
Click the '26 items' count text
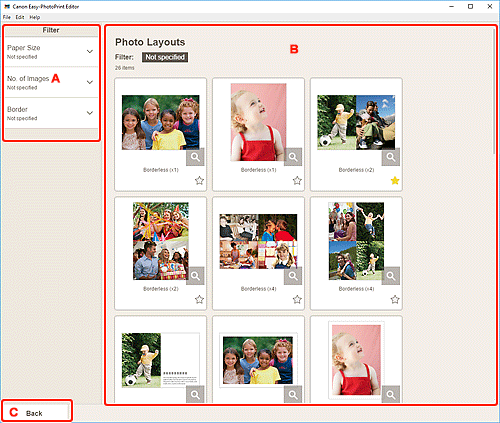(125, 68)
